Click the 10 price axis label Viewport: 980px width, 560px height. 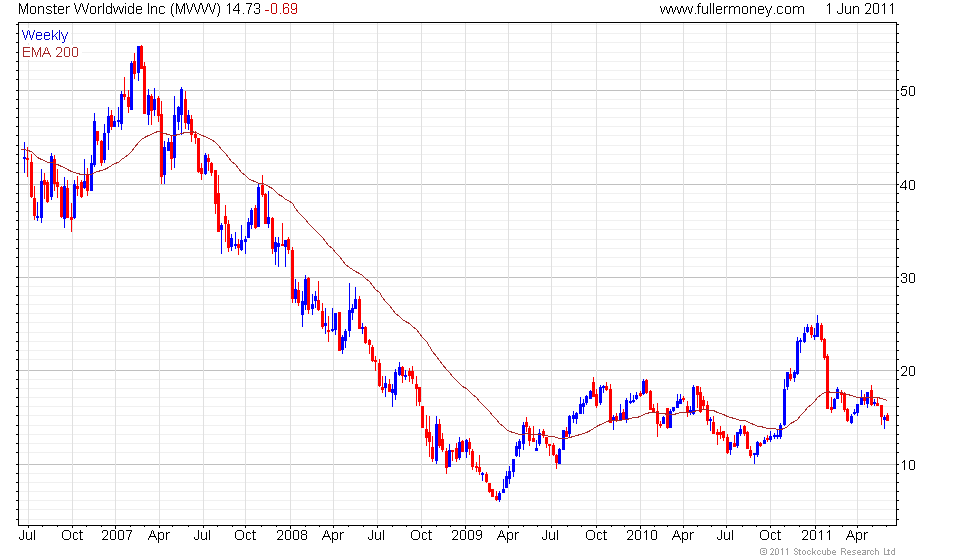point(908,465)
